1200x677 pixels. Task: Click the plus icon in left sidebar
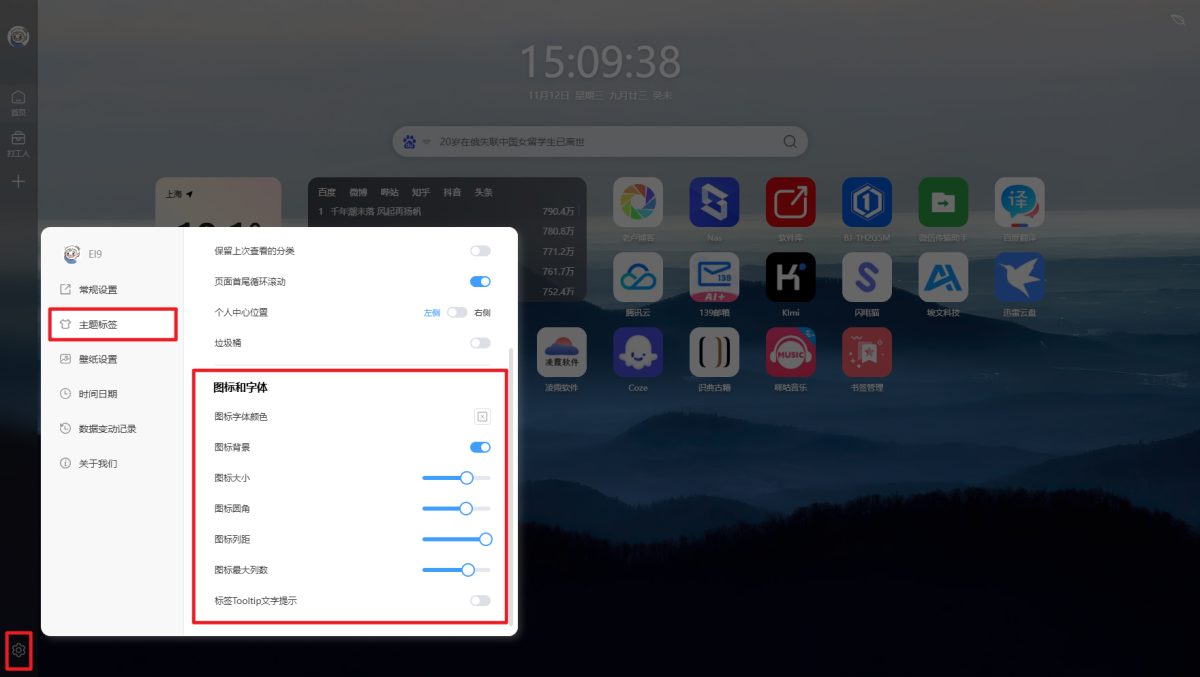click(x=18, y=181)
